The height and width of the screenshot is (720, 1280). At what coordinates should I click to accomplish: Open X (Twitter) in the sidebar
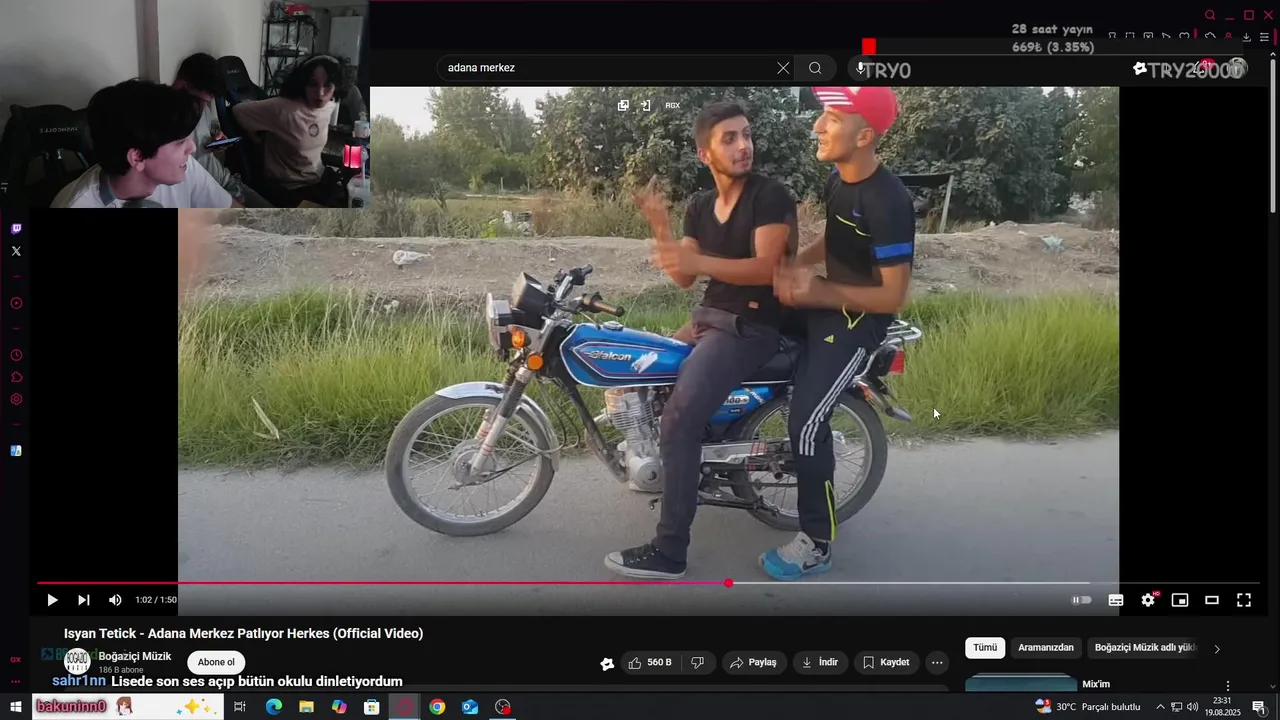(x=16, y=251)
